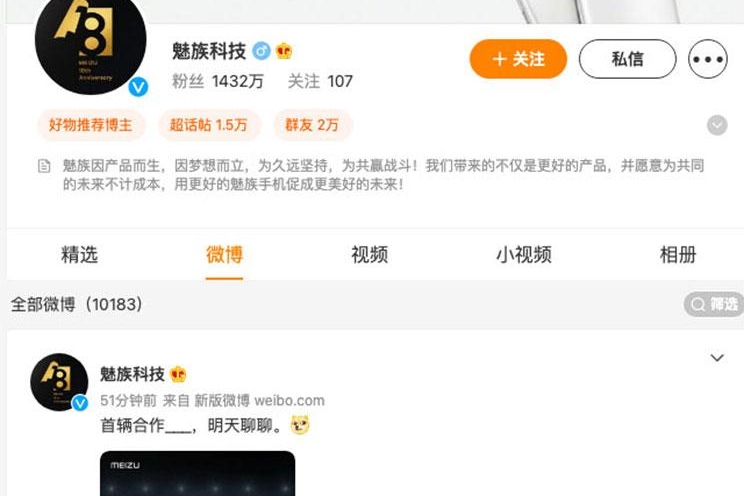Viewport: 744px width, 496px height.
Task: Click the blue verified V badge on profile avatar
Action: tap(138, 87)
